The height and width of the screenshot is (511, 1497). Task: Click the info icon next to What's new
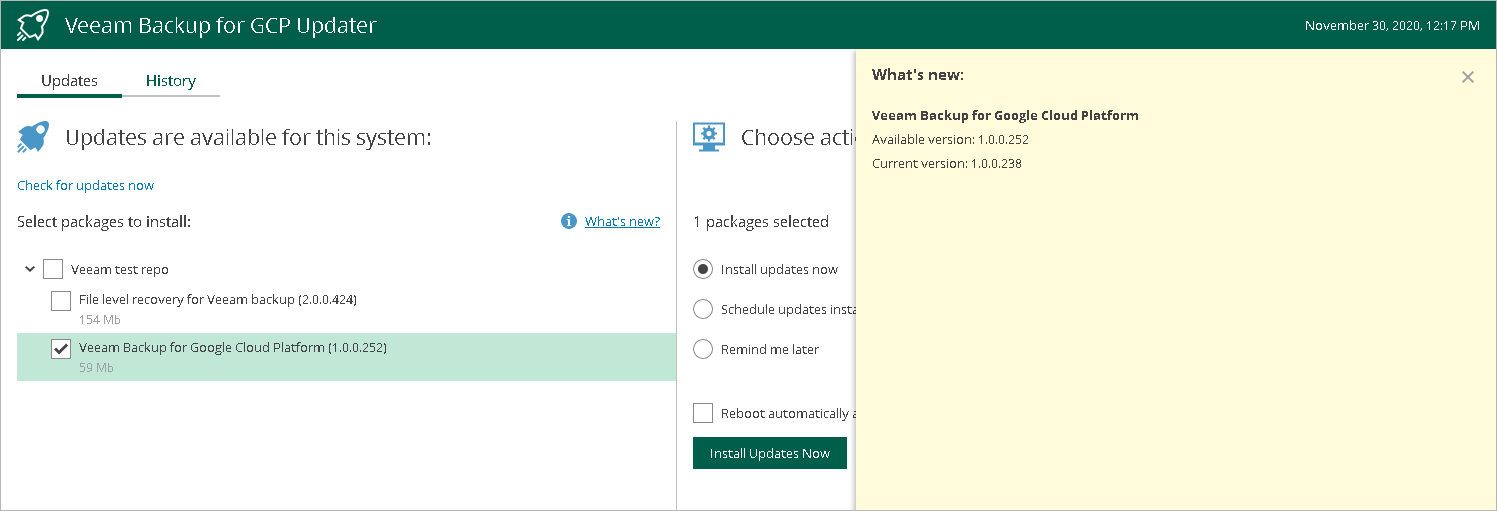[569, 221]
